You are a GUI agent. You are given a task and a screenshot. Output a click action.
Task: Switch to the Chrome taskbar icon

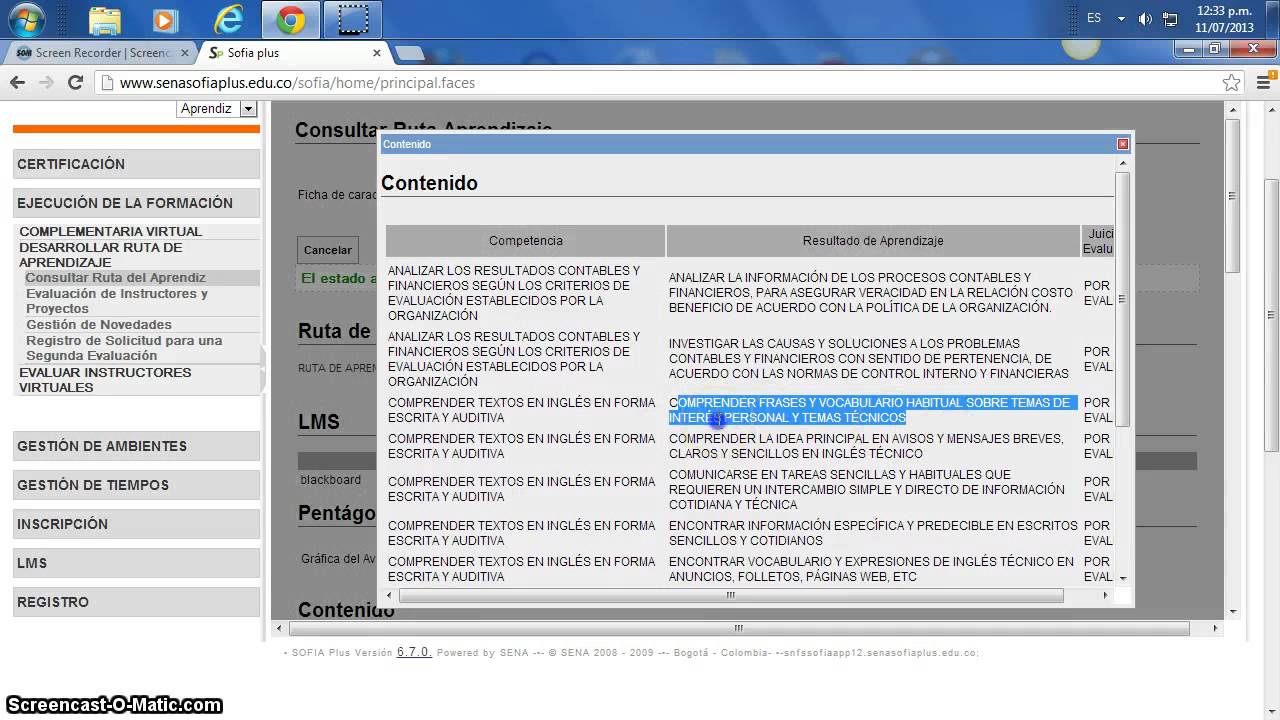(x=290, y=19)
